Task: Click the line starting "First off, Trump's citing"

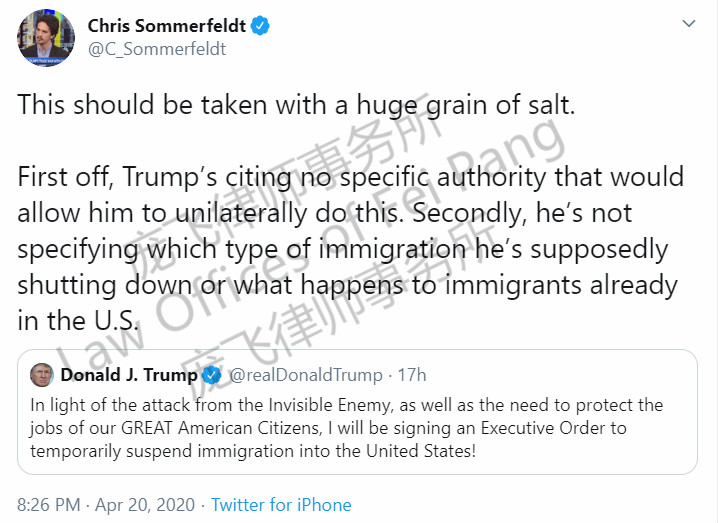Action: tap(350, 177)
